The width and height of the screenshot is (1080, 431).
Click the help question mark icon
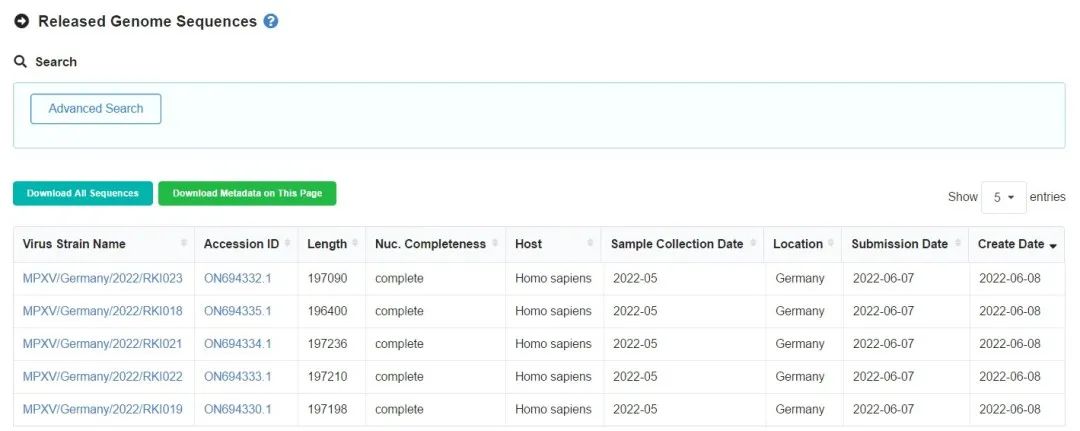pos(271,21)
